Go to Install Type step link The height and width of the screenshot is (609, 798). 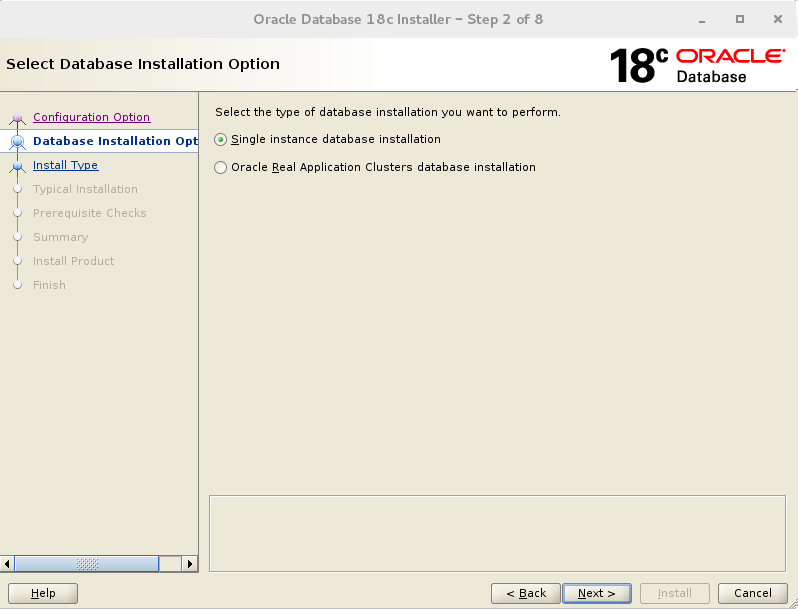coord(66,165)
